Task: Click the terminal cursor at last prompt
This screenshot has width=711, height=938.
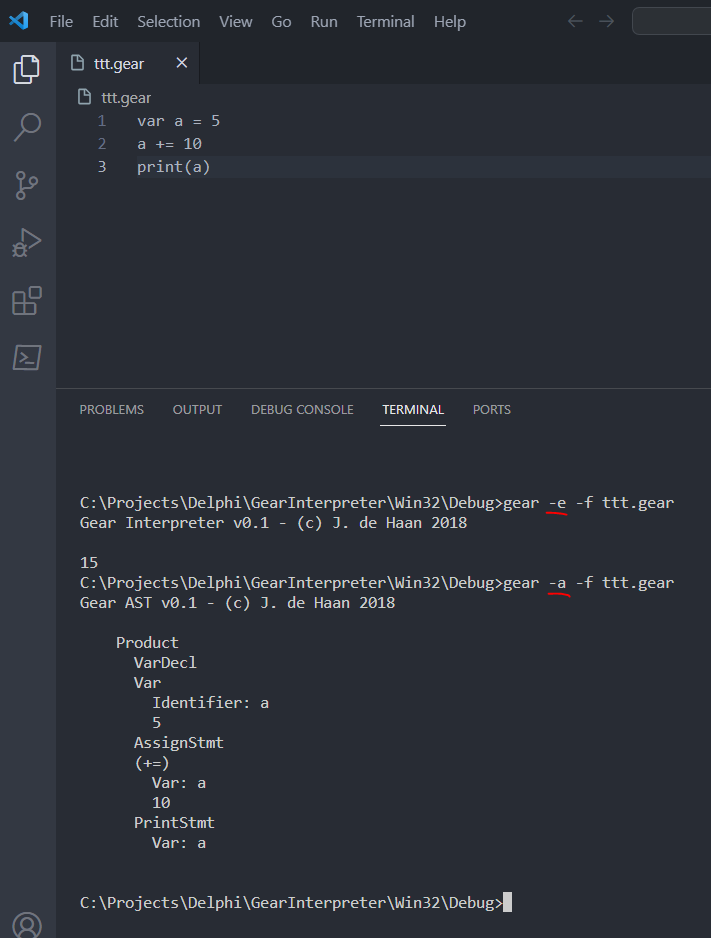Action: click(x=507, y=902)
